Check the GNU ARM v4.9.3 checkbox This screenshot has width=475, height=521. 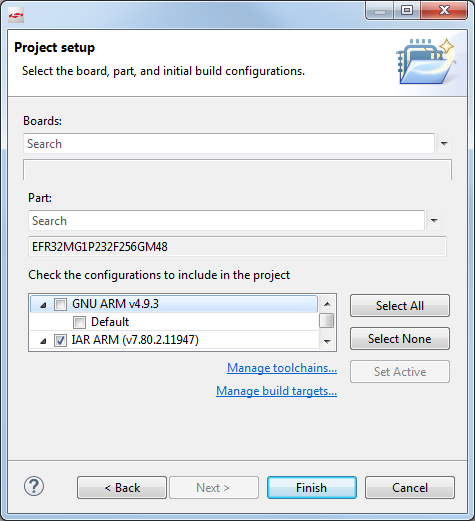[60, 304]
